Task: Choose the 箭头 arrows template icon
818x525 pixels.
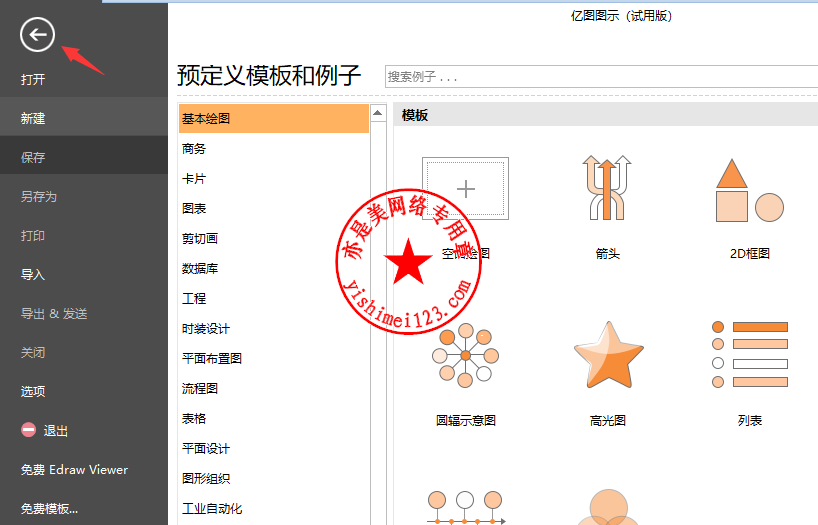Action: 607,187
